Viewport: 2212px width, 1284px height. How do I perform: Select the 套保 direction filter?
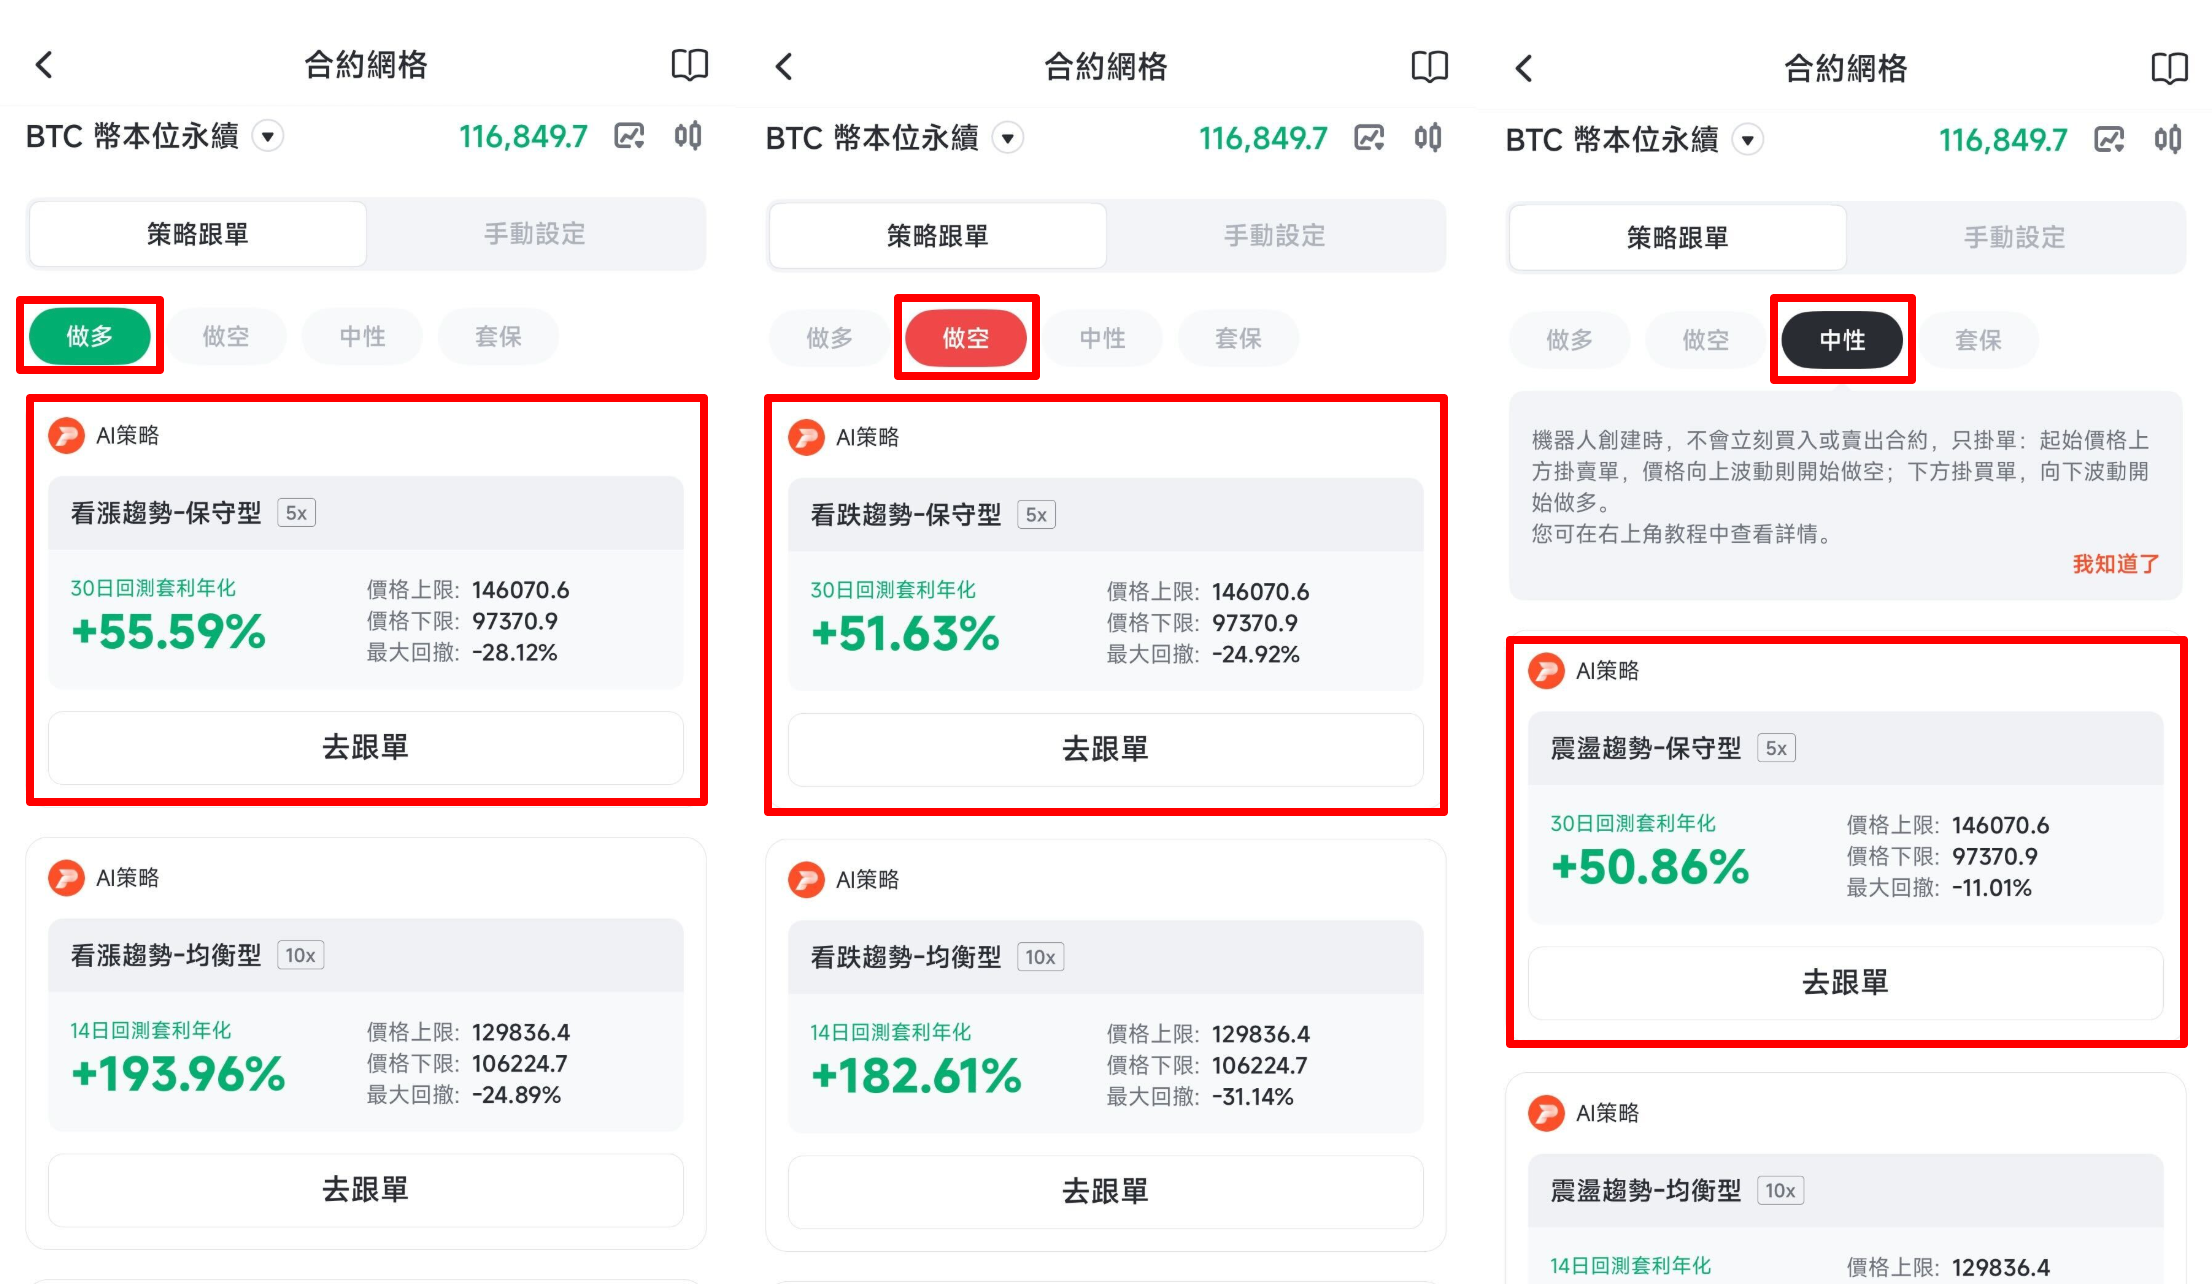coord(498,337)
